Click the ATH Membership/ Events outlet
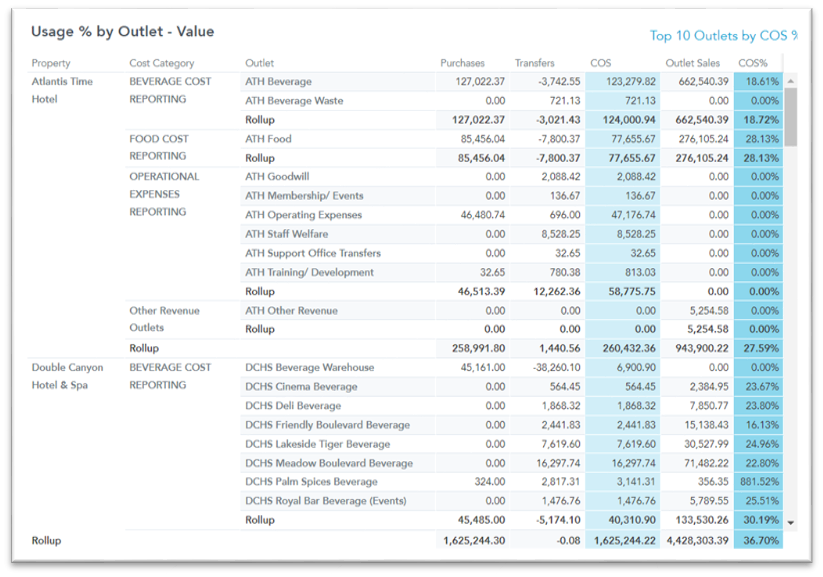The height and width of the screenshot is (577, 823). (304, 196)
